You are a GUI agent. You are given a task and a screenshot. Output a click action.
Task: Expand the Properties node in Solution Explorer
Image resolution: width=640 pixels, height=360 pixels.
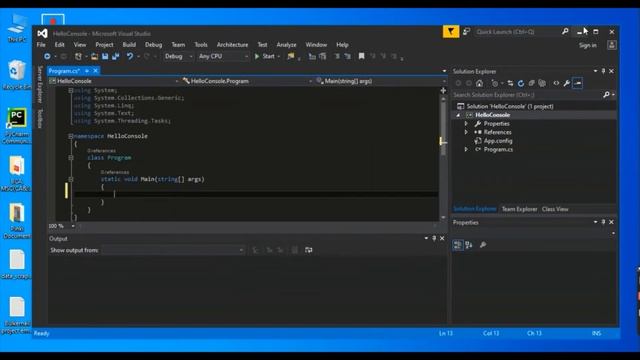(x=466, y=124)
